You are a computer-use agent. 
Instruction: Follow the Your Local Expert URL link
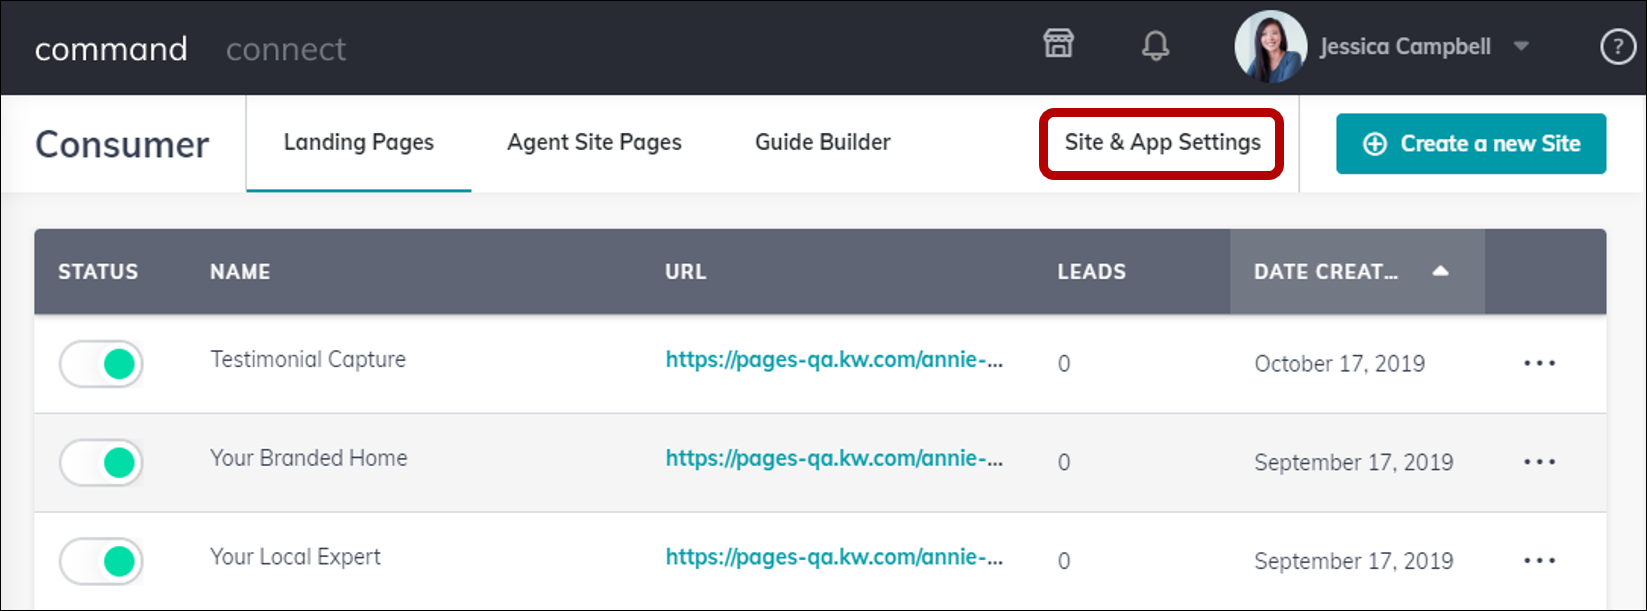coord(834,558)
